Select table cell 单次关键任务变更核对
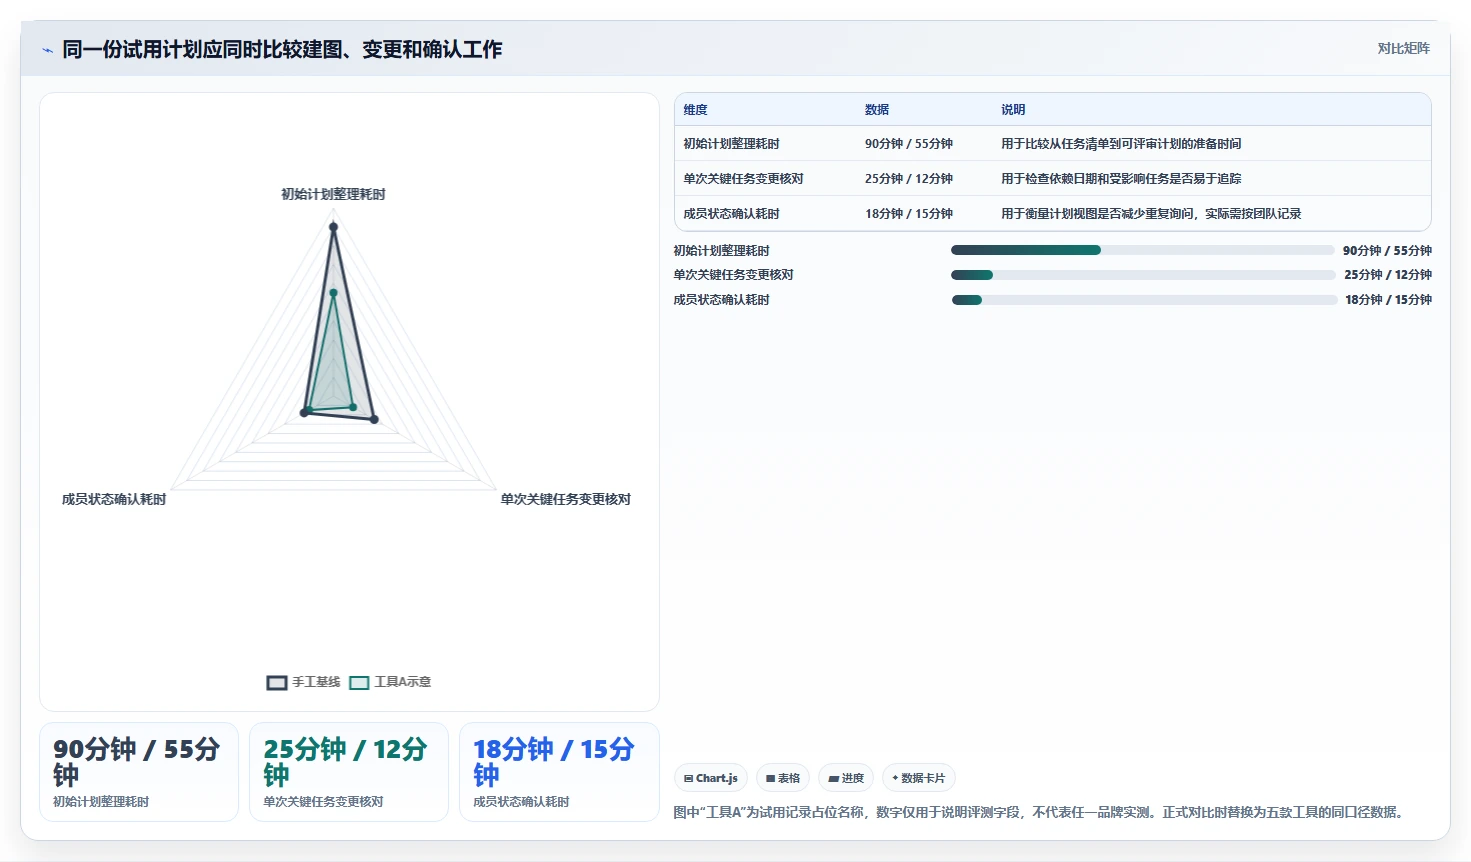Screen dimensions: 1471x862 coord(743,179)
